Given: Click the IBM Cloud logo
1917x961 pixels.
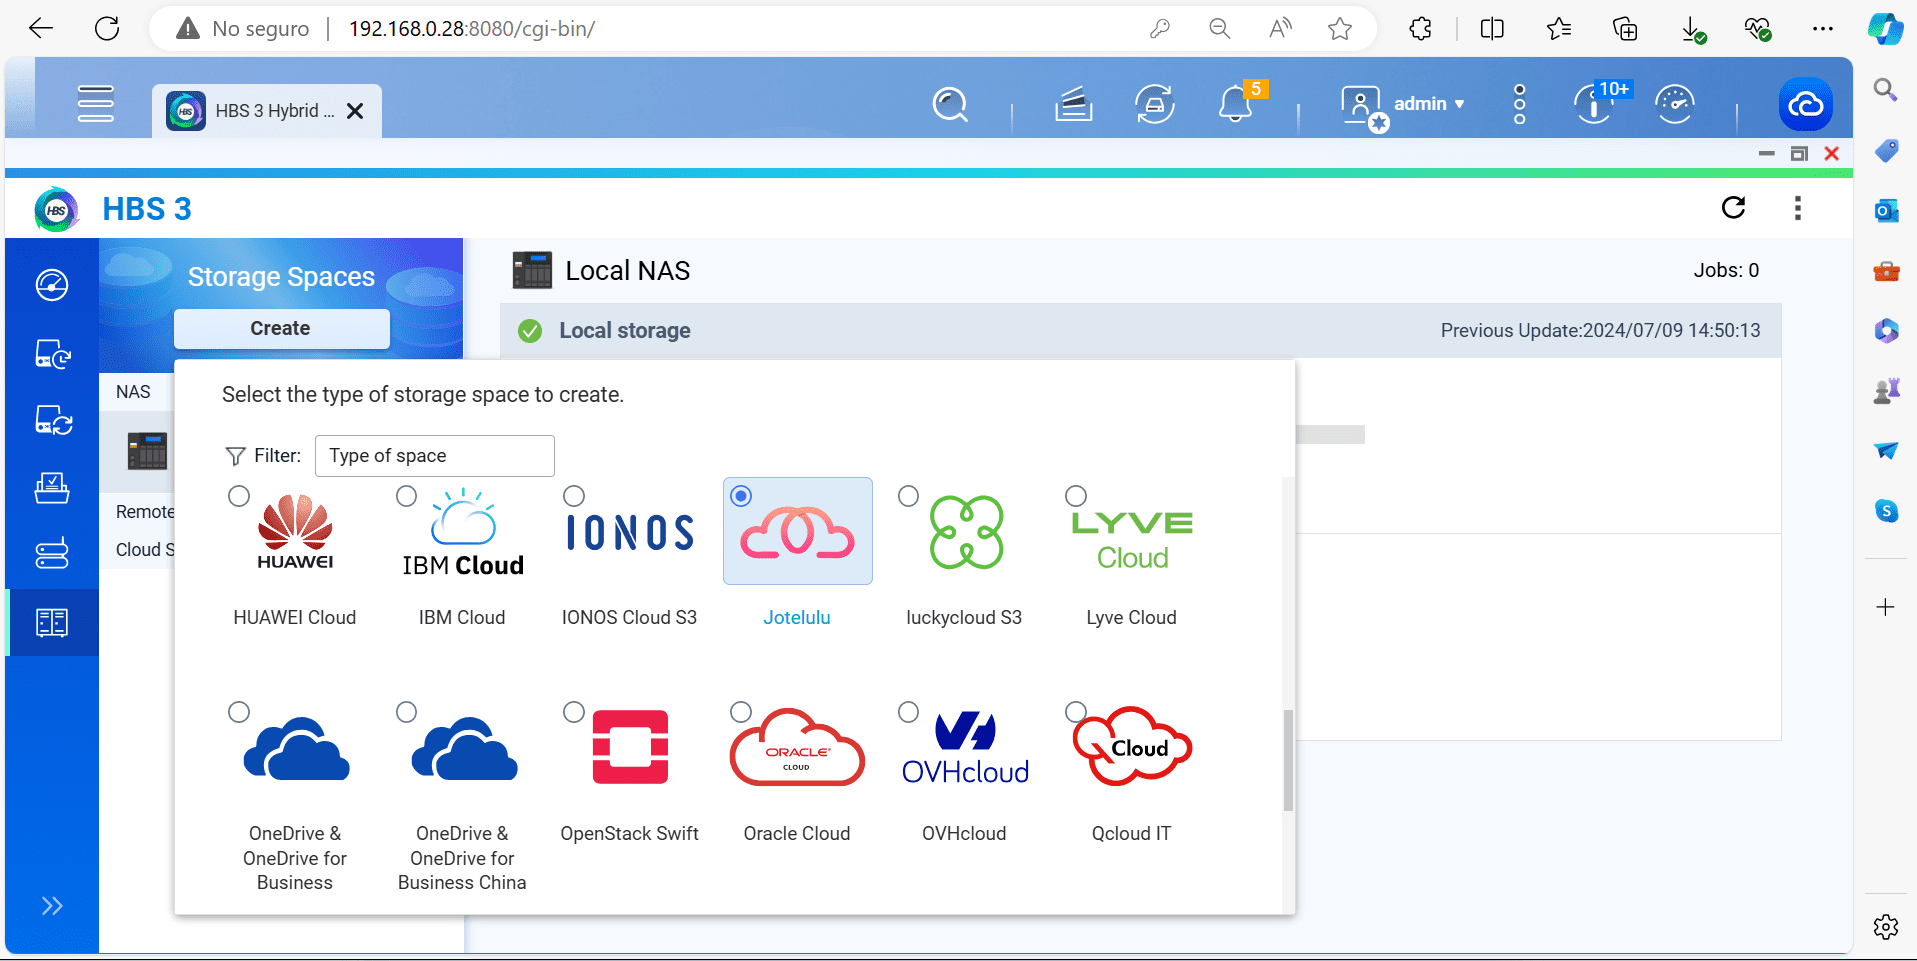Looking at the screenshot, I should coord(463,532).
